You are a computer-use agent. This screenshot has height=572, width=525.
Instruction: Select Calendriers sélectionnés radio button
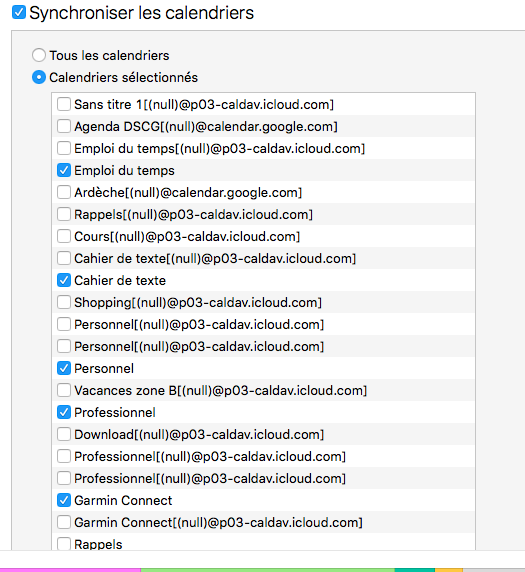(x=39, y=77)
